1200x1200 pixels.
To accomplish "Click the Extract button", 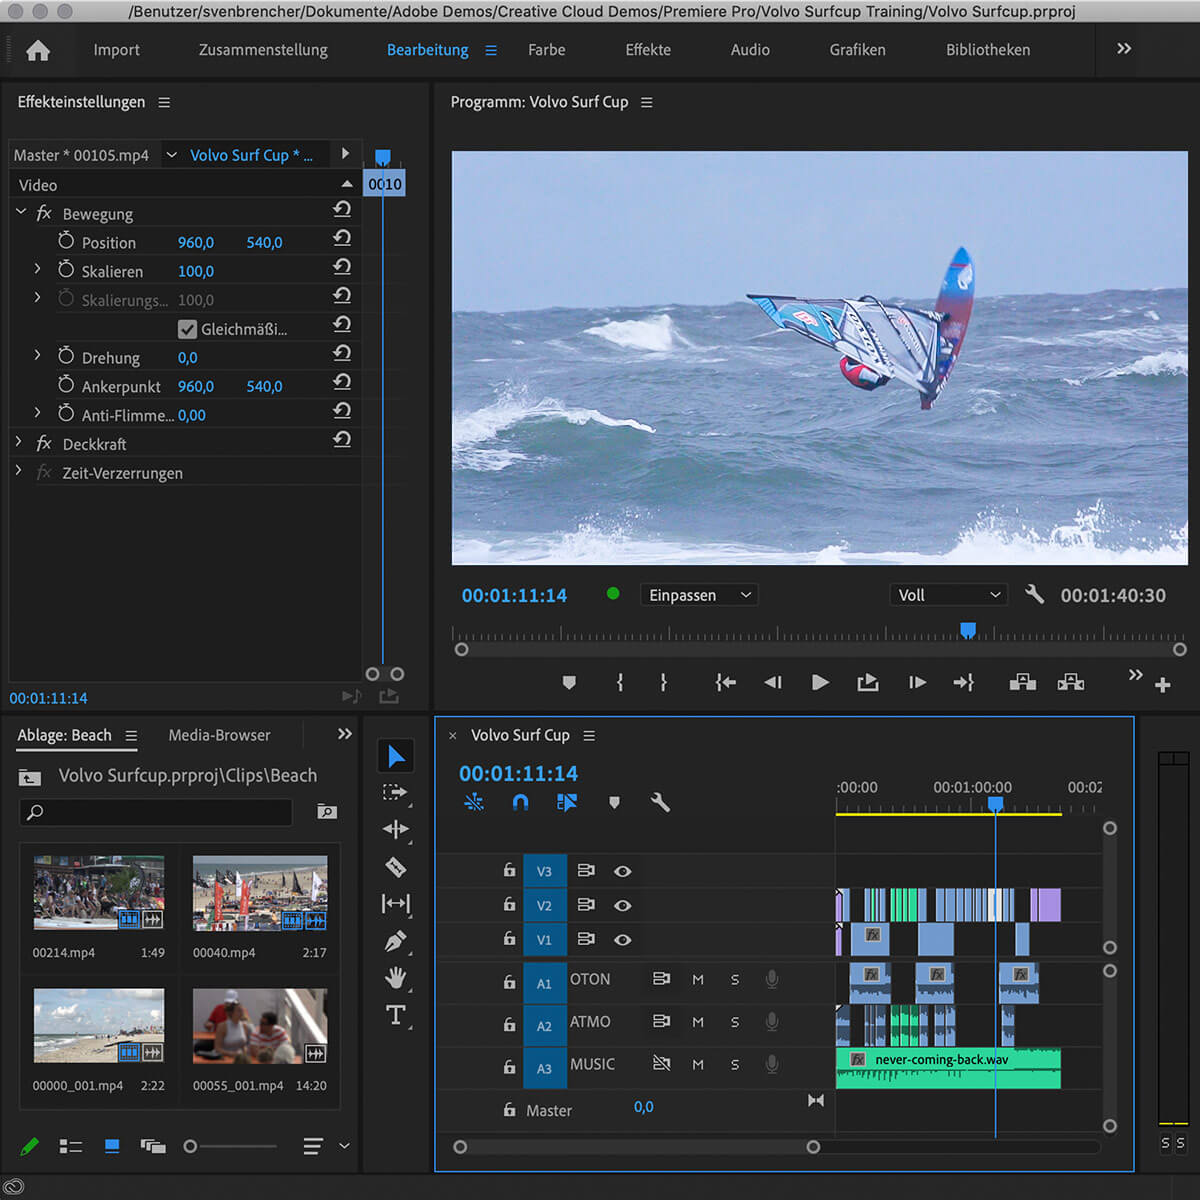I will click(x=1071, y=682).
